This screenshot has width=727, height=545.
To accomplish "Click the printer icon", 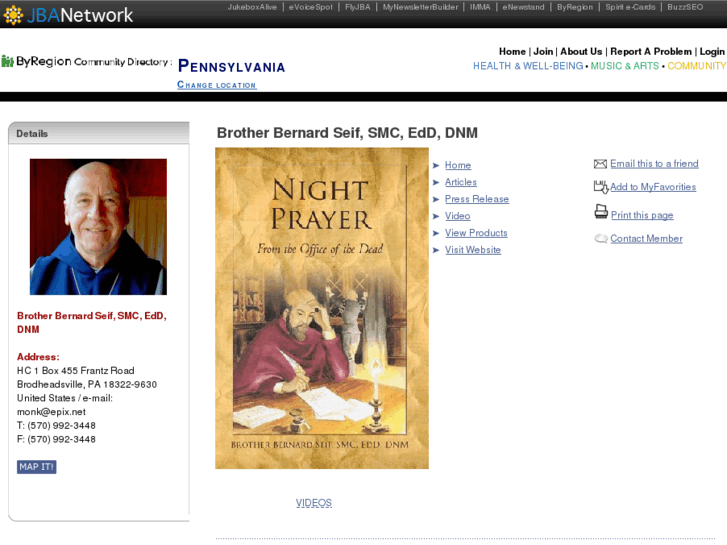I will click(600, 212).
